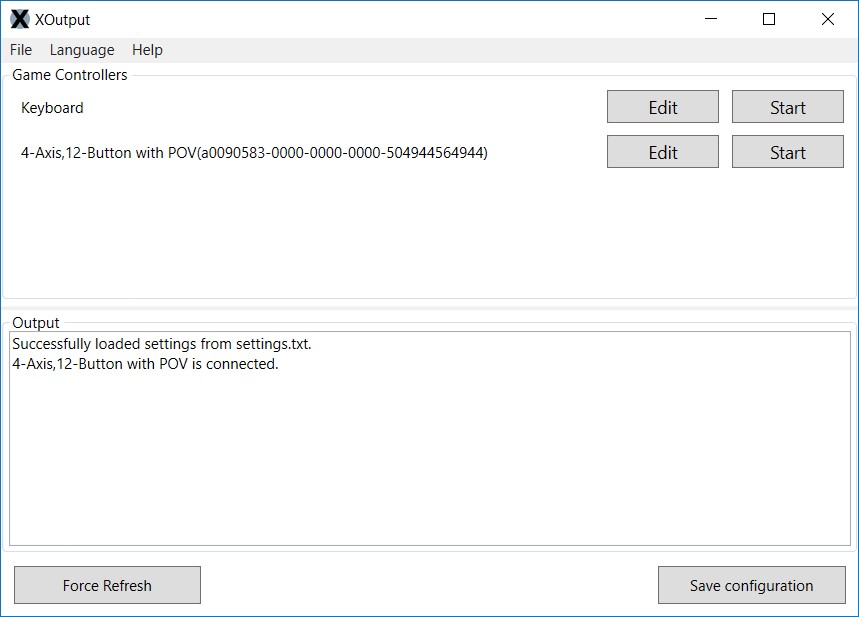Edit the 4-Axis,12-Button with POV controller
This screenshot has width=859, height=617.
tap(662, 151)
